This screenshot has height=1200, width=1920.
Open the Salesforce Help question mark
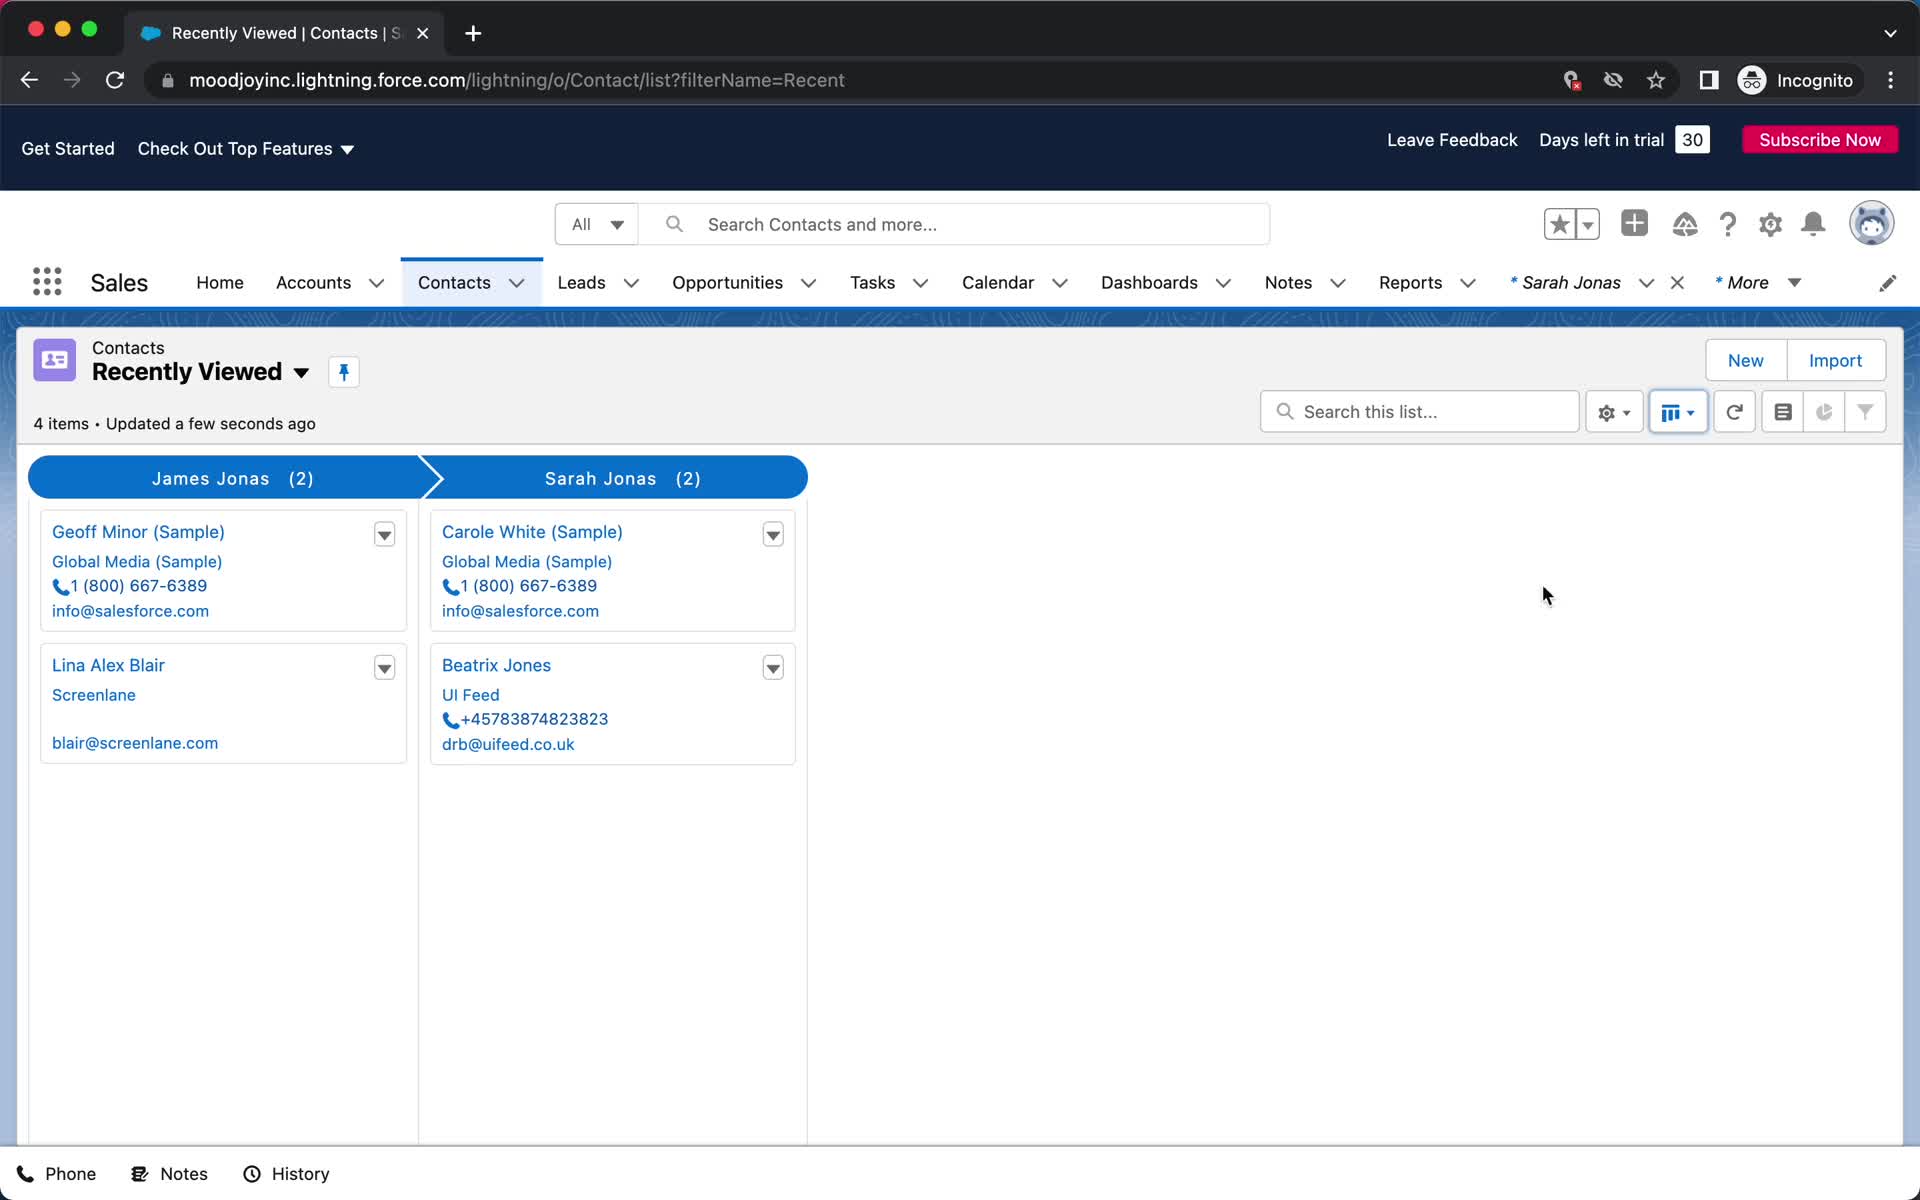tap(1728, 224)
